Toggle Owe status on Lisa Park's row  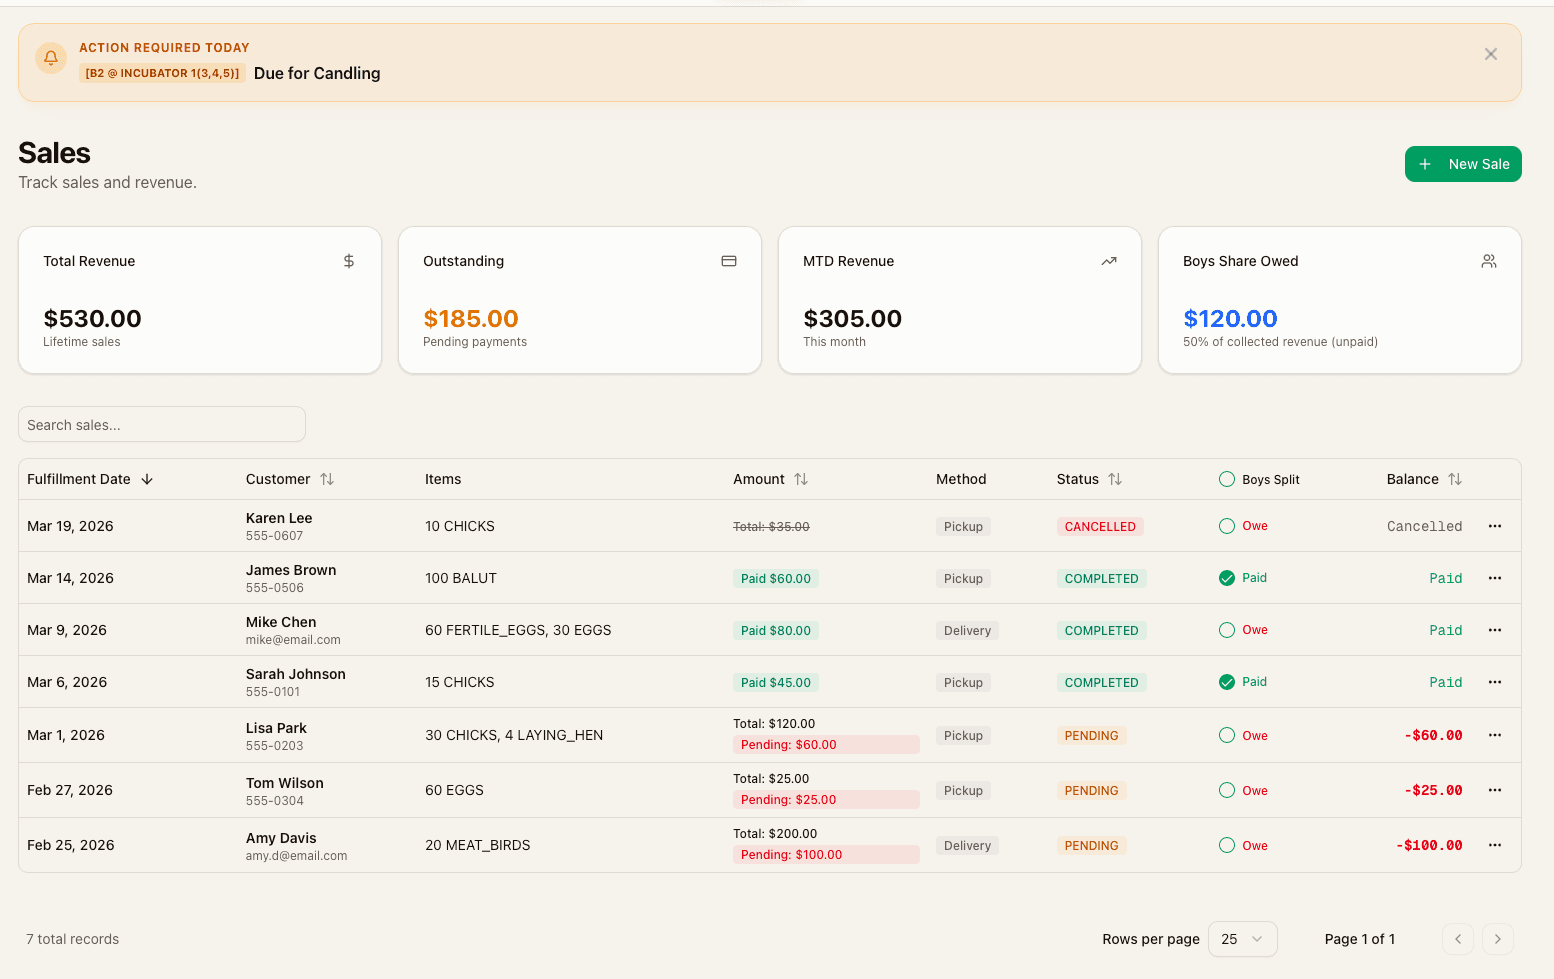click(1226, 735)
